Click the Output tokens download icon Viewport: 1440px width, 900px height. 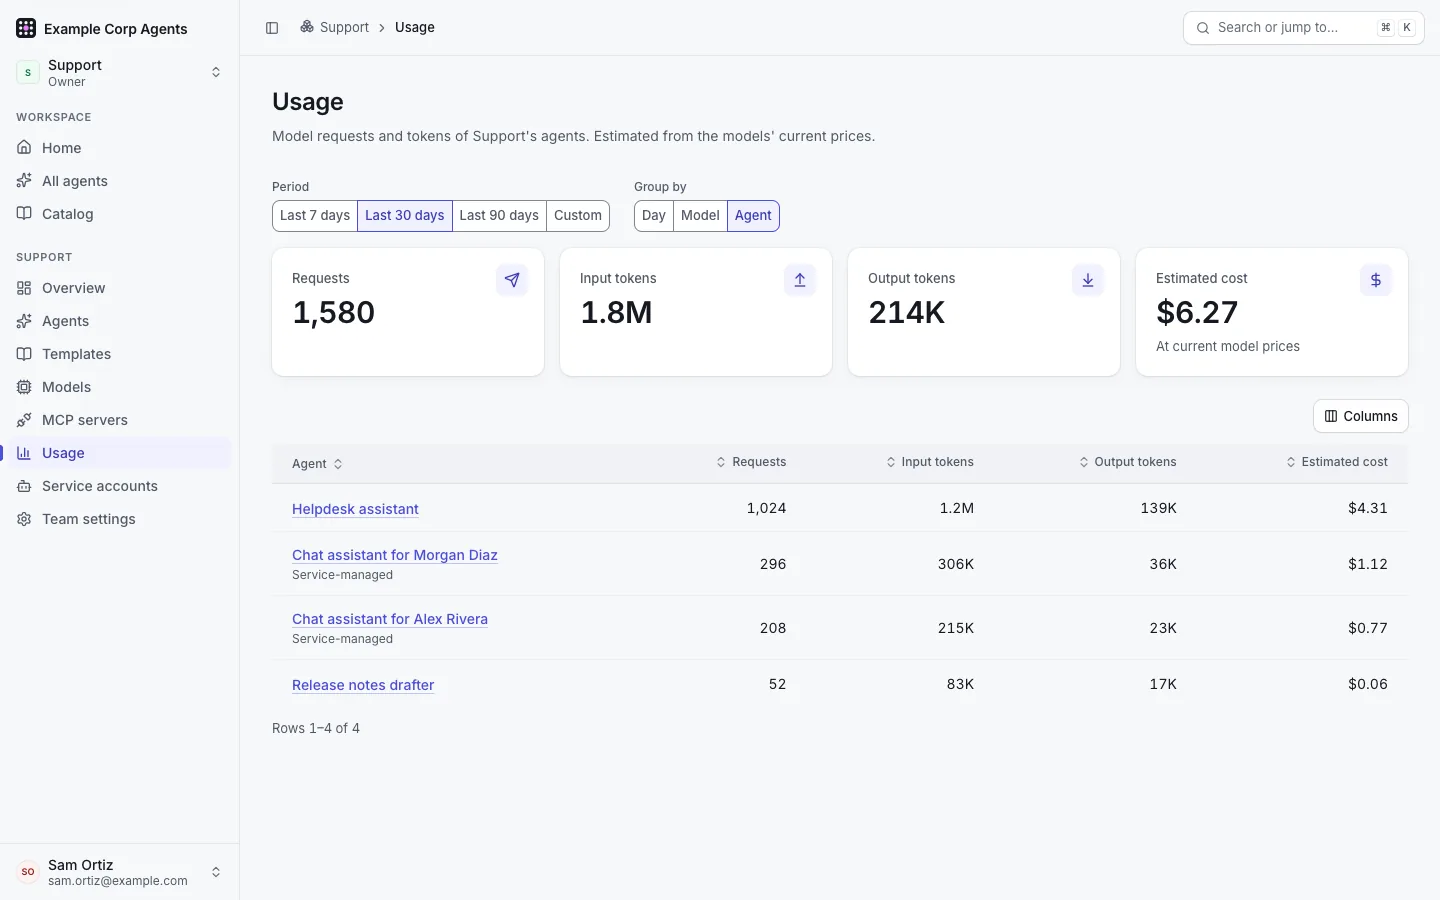click(1088, 280)
